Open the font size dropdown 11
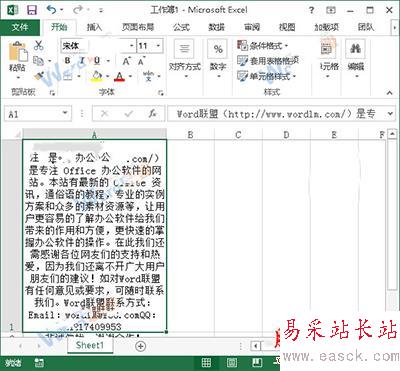400x371 pixels. (158, 45)
